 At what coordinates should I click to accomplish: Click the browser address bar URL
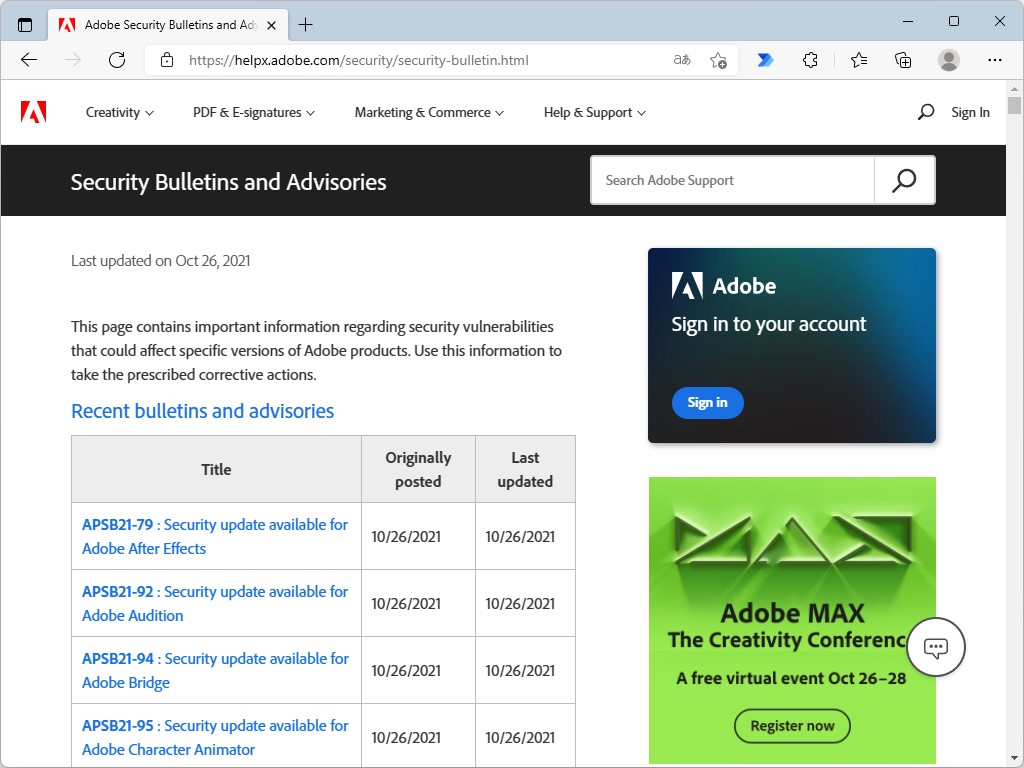359,60
